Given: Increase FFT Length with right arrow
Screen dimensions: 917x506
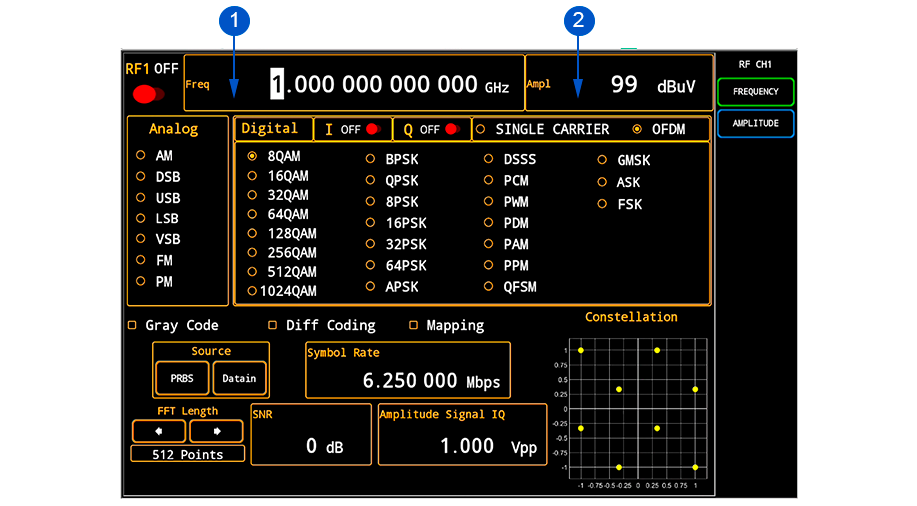Looking at the screenshot, I should click(x=216, y=431).
